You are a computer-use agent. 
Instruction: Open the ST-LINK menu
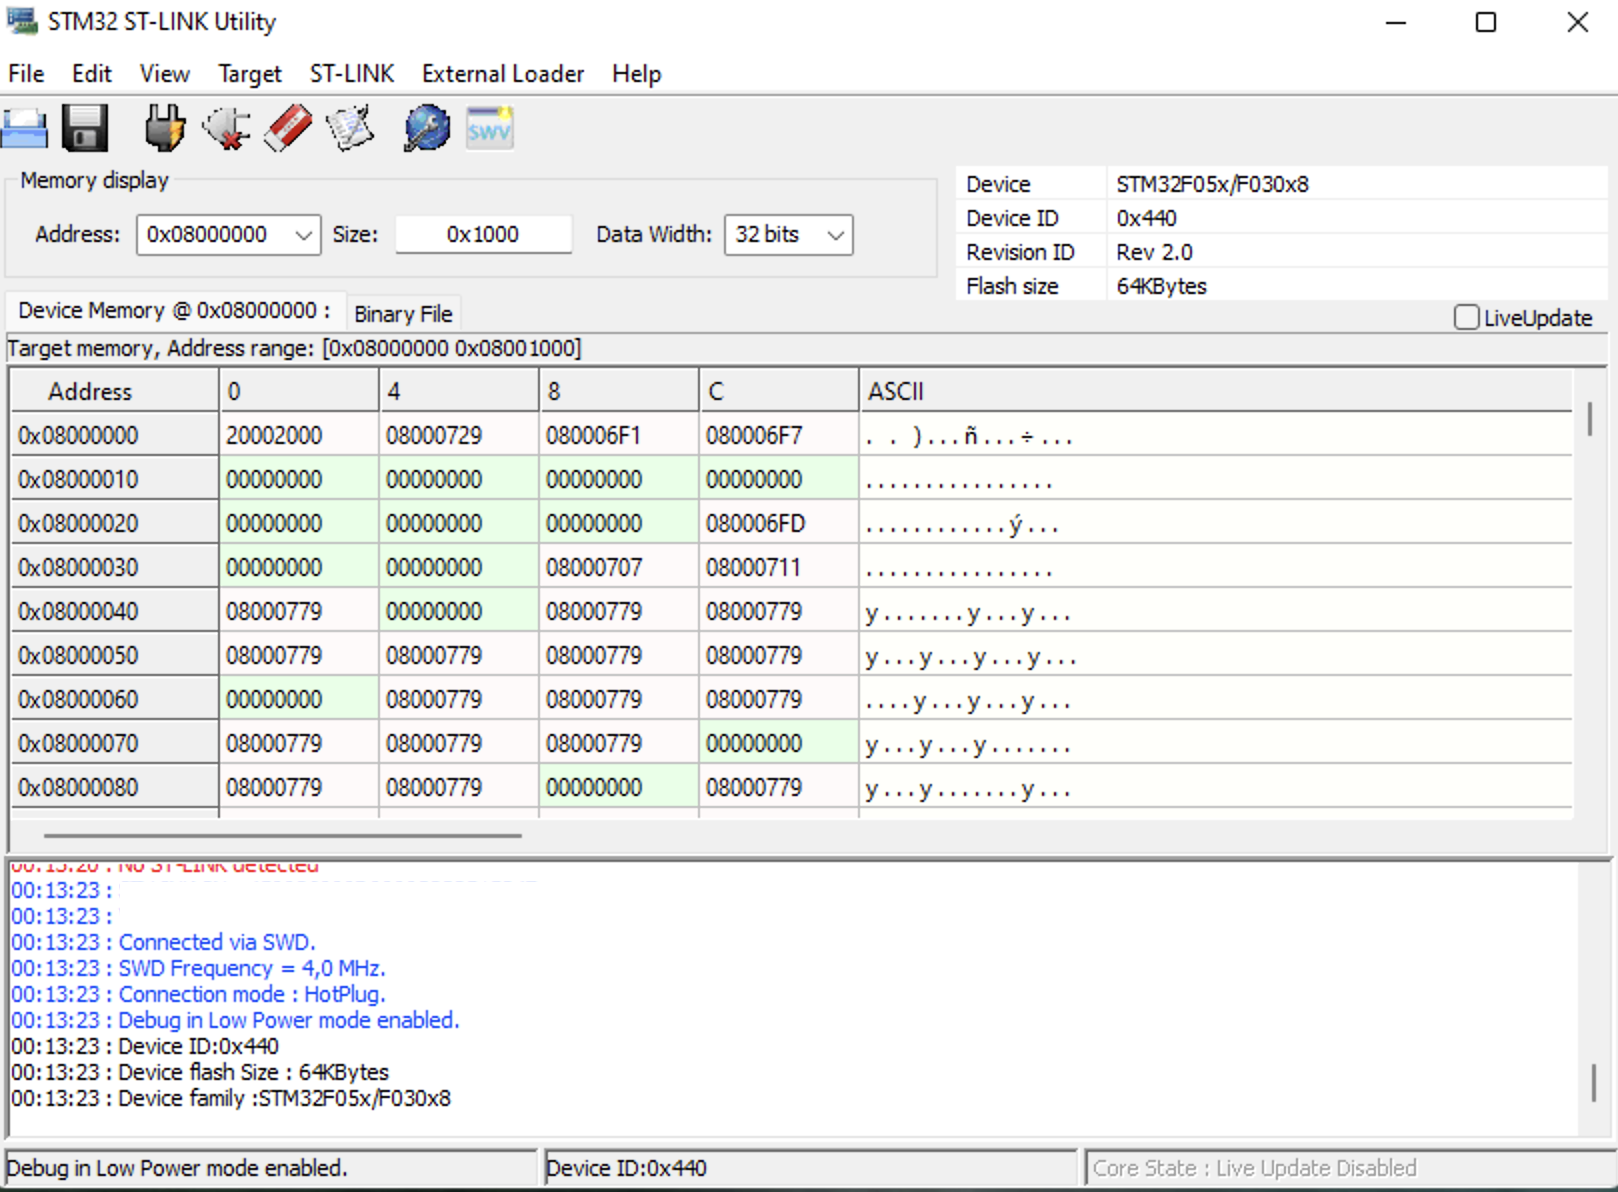tap(352, 74)
